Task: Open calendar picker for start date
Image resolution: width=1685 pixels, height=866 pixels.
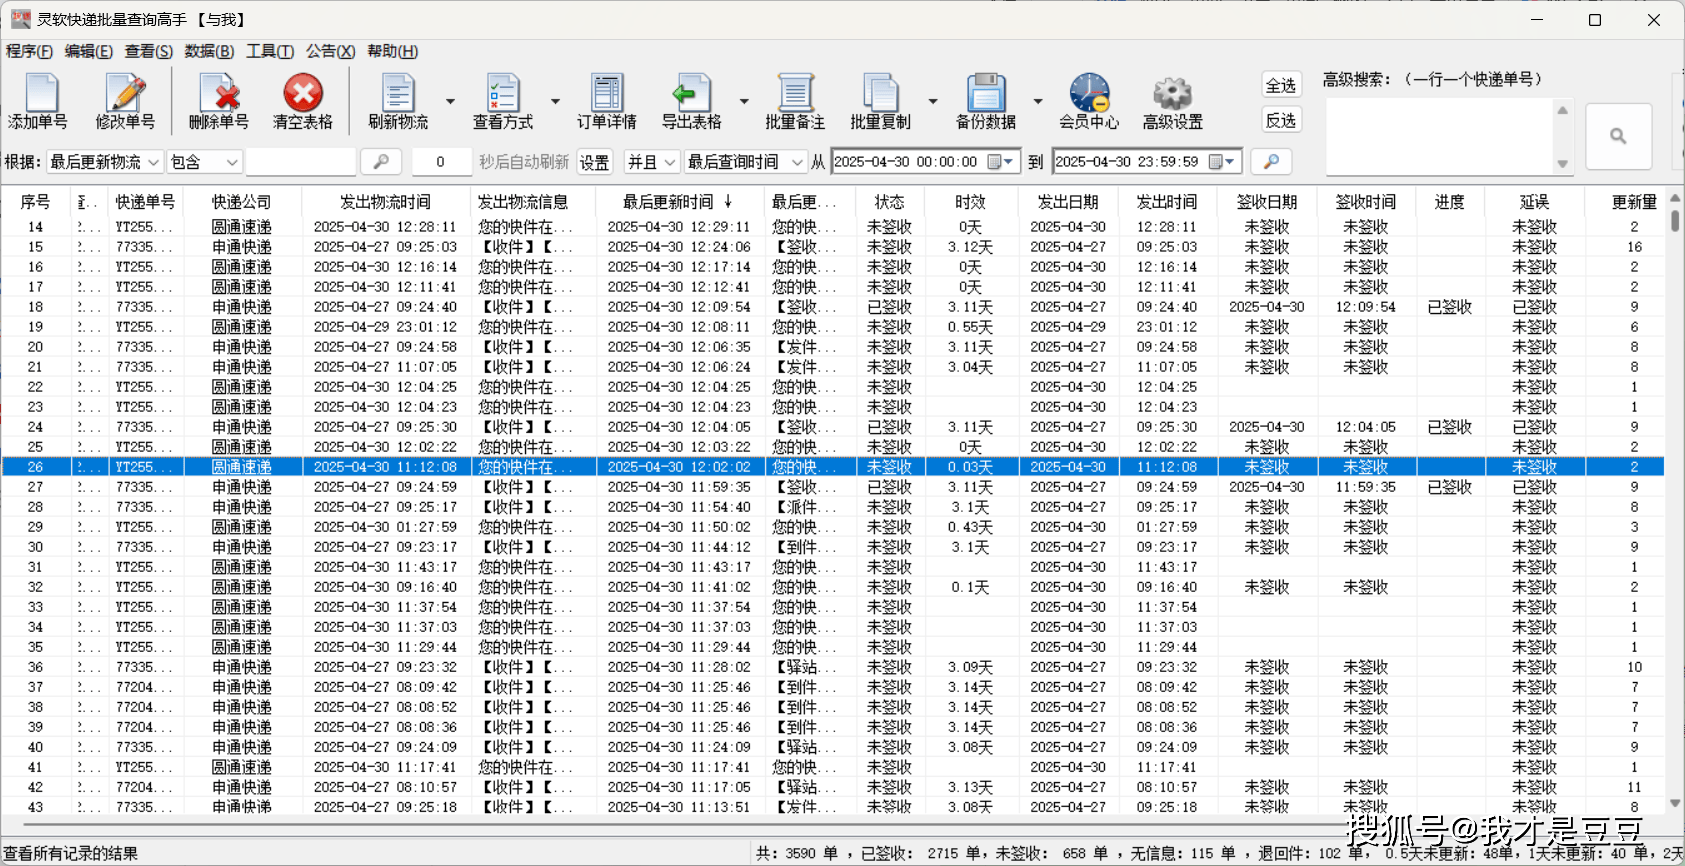Action: 1001,161
